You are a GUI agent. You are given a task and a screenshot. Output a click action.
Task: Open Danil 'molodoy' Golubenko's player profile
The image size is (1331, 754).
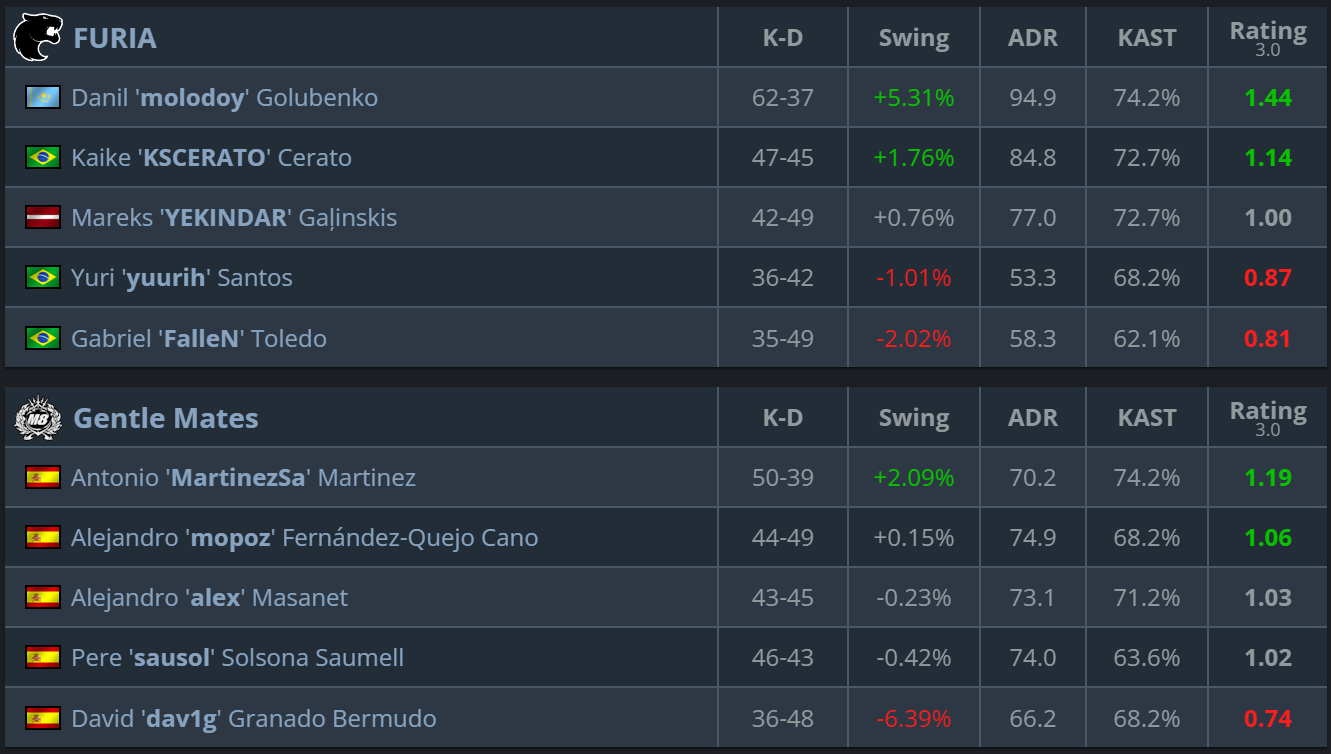[x=224, y=97]
